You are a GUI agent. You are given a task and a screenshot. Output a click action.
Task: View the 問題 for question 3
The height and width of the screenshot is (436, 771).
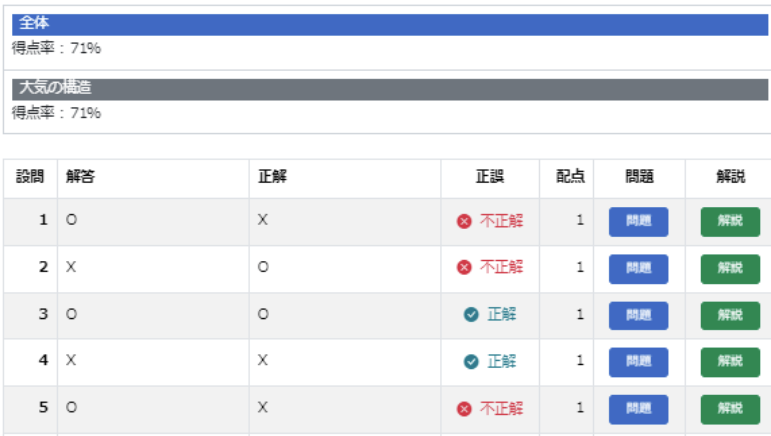click(x=638, y=315)
